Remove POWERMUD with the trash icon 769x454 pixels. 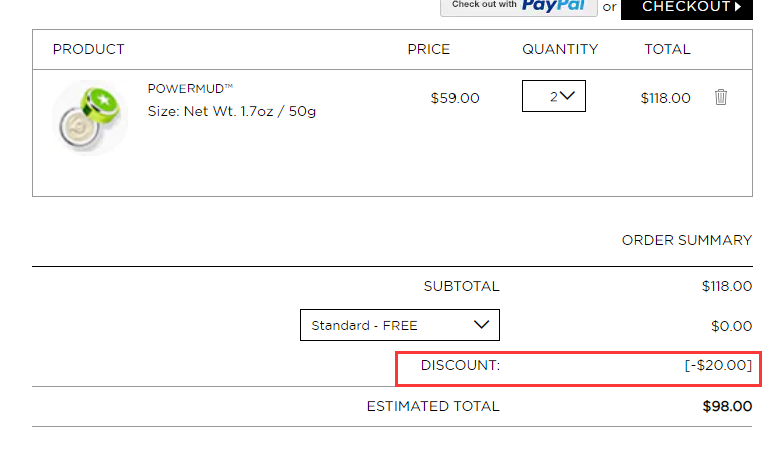pos(720,97)
